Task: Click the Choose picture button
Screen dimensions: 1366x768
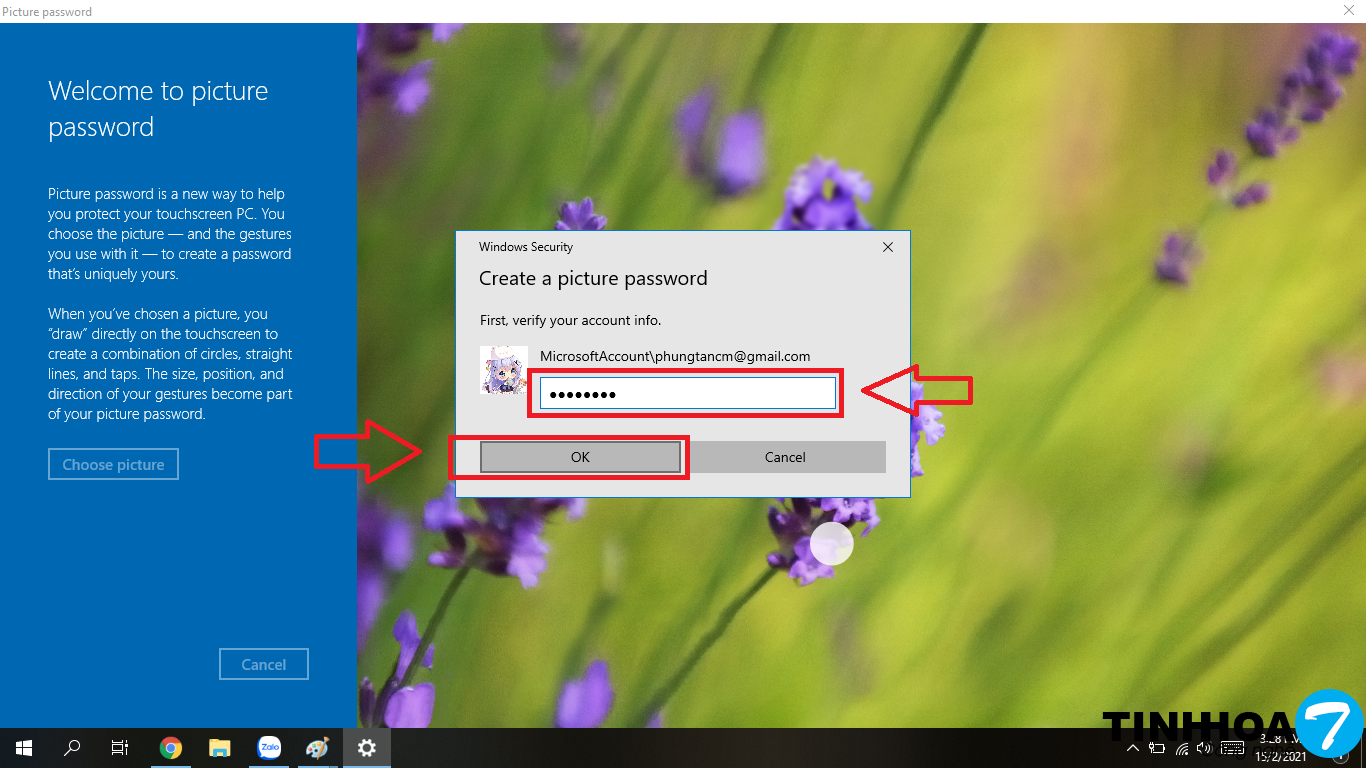Action: click(x=113, y=465)
